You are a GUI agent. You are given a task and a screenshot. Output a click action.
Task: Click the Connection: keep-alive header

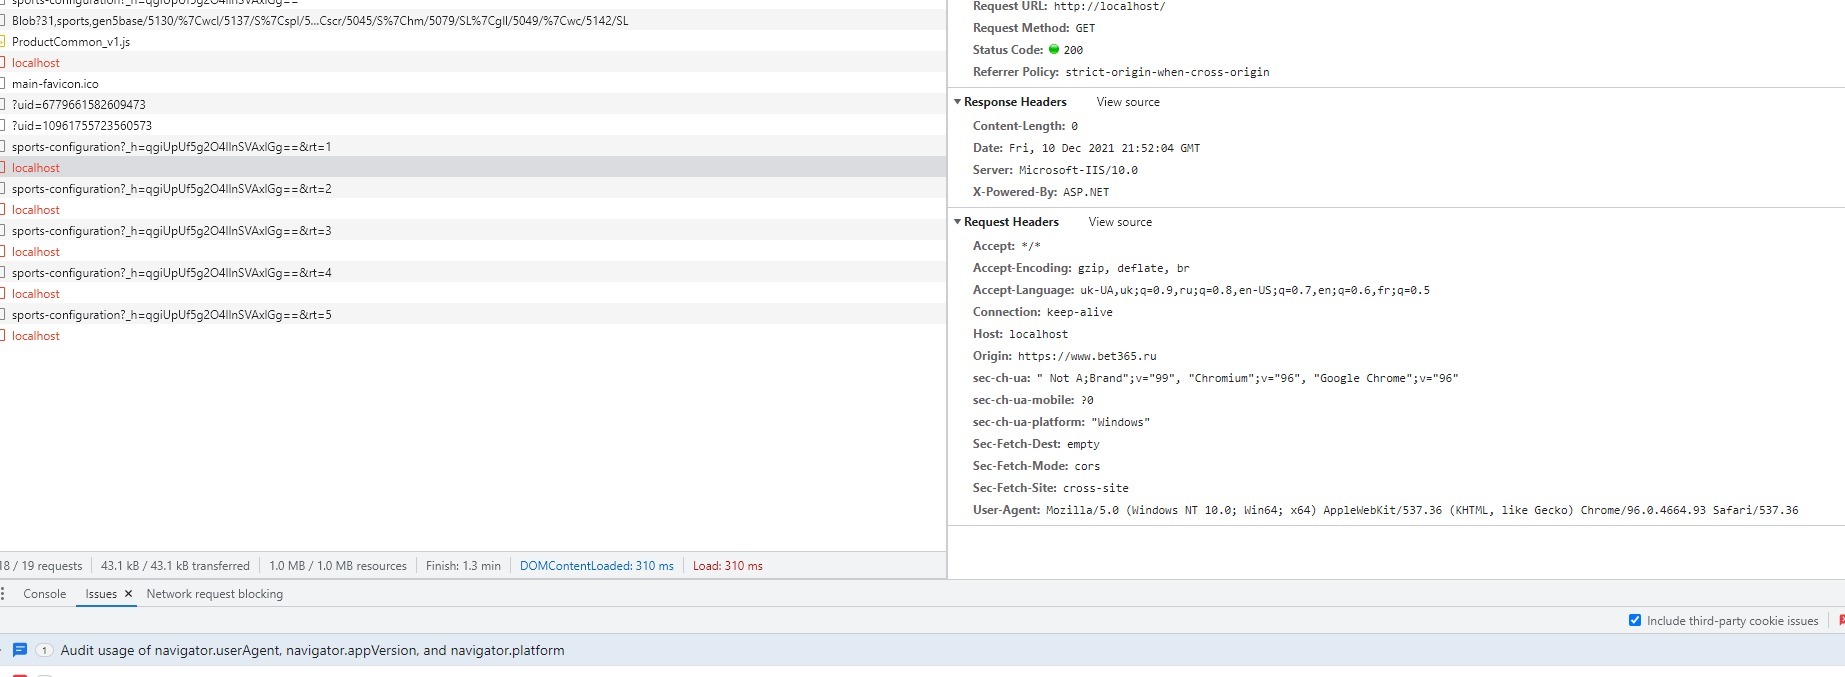coord(1043,312)
